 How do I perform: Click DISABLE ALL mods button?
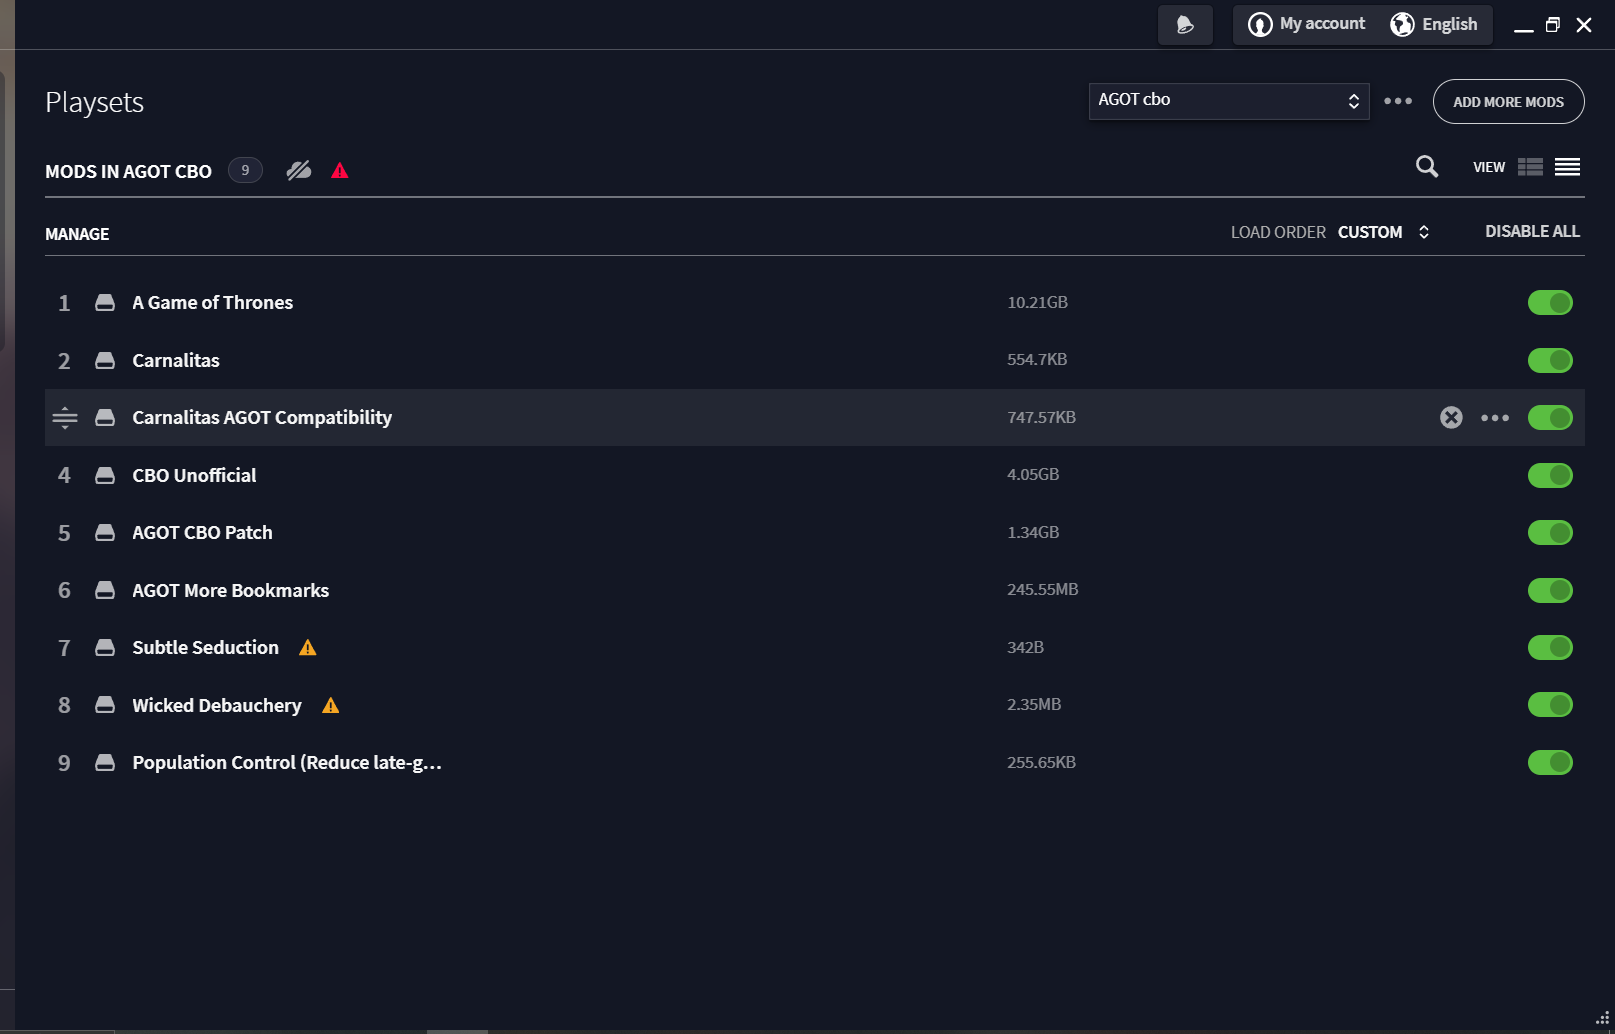tap(1532, 232)
